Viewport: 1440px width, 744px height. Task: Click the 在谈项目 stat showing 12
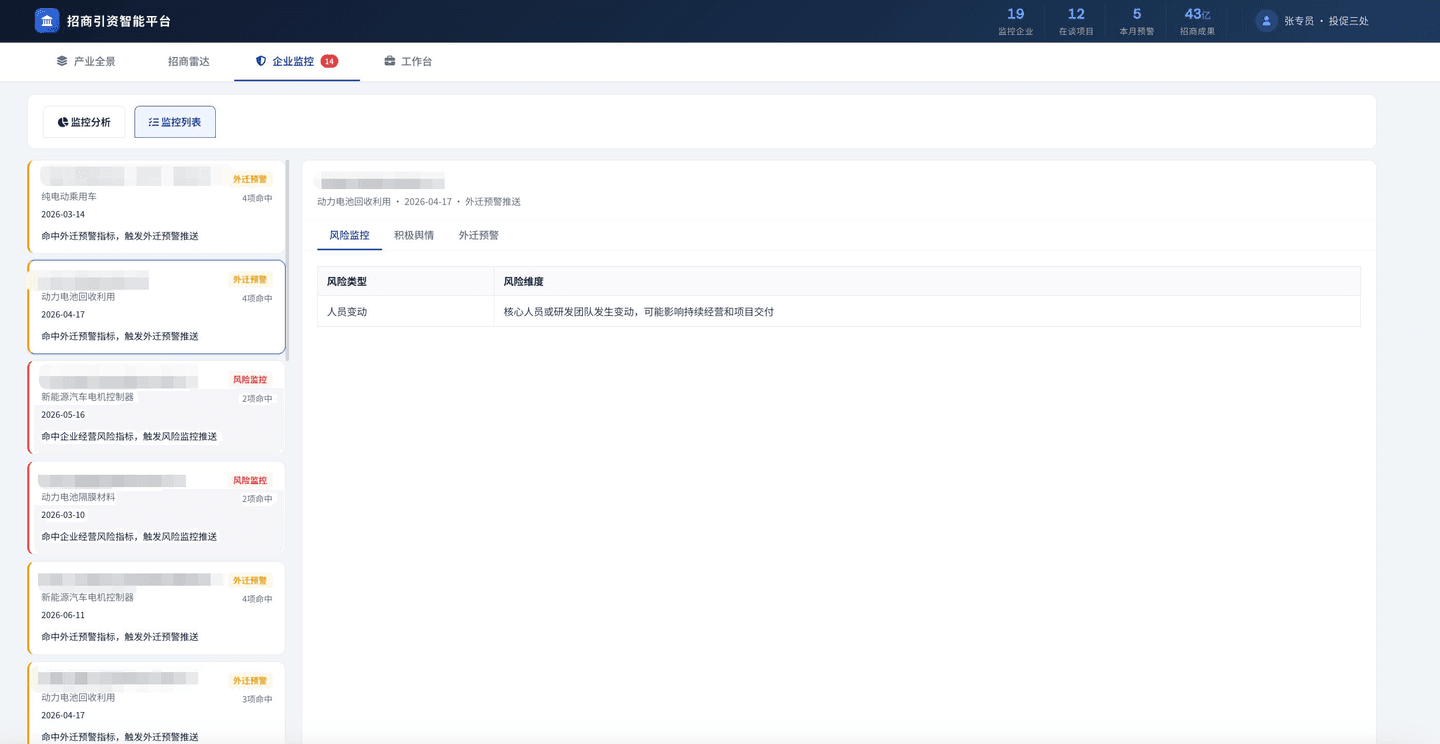pyautogui.click(x=1076, y=21)
